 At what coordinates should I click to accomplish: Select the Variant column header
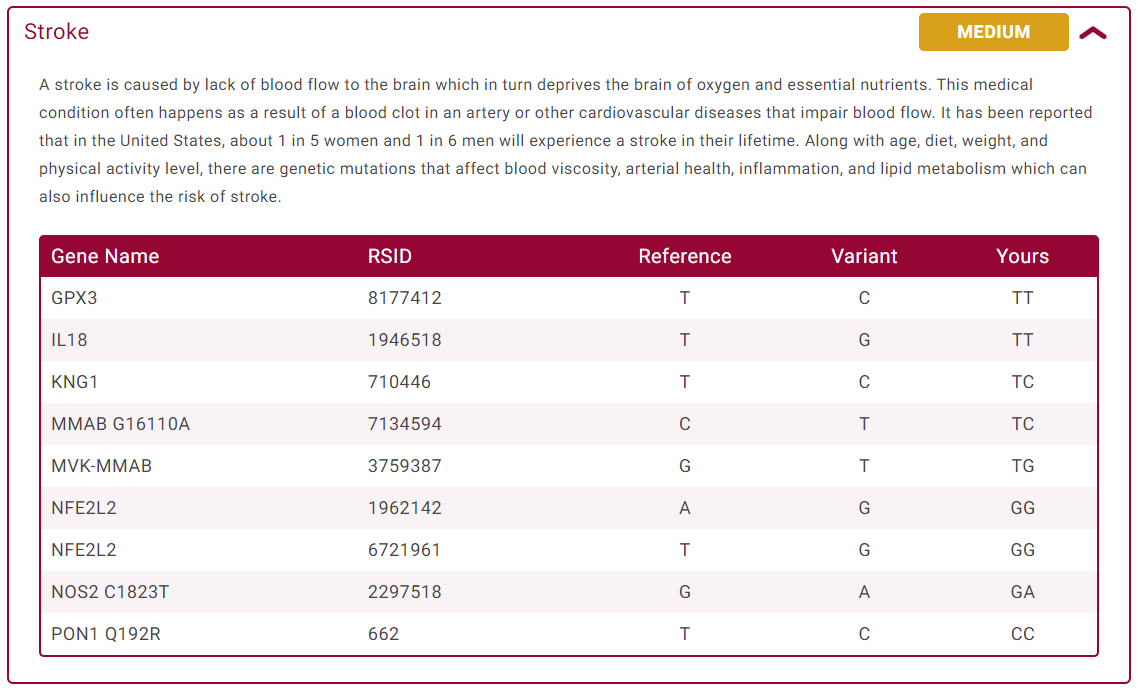[863, 256]
